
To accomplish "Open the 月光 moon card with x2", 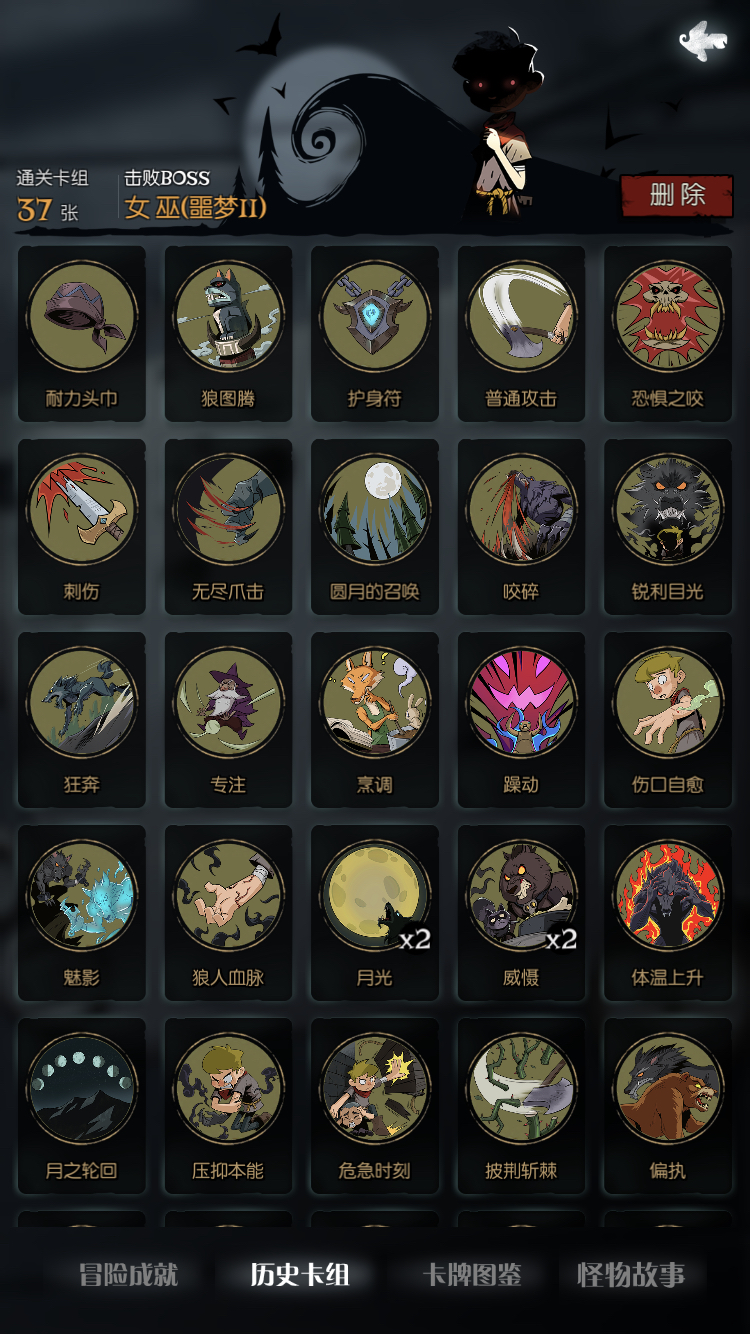I will tap(375, 913).
